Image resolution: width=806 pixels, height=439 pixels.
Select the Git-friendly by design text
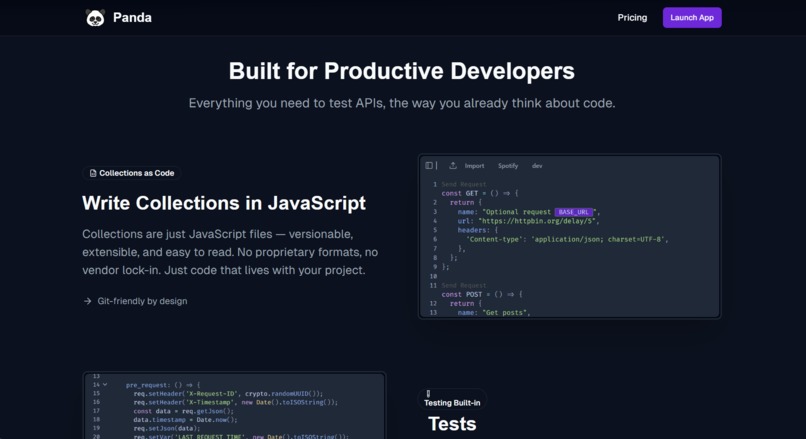point(142,301)
